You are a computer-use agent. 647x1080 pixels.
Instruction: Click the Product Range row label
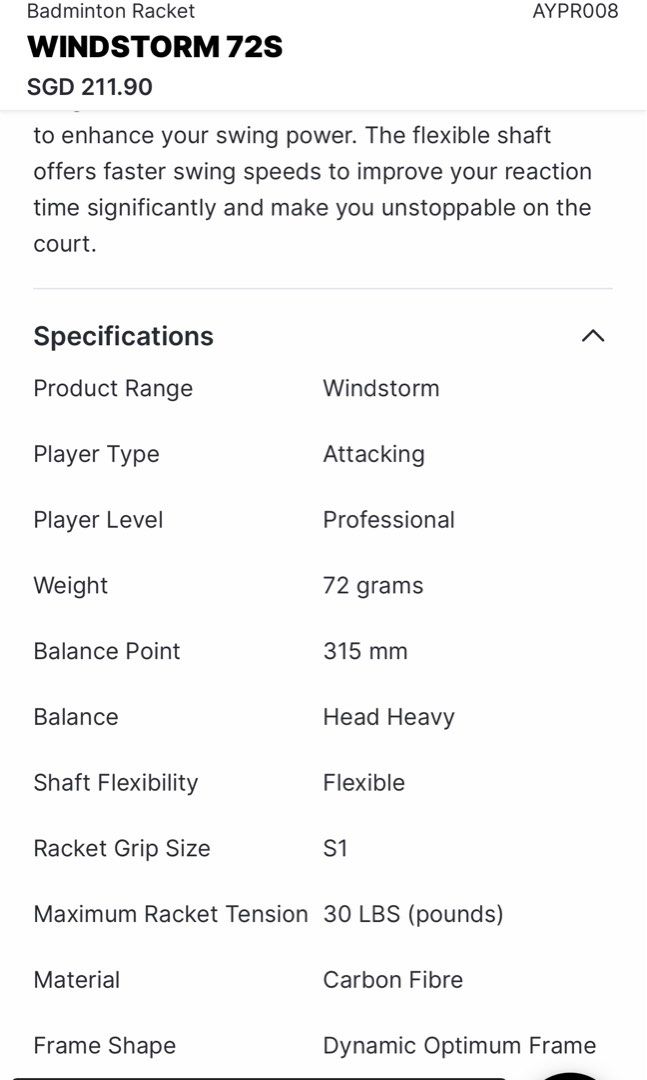113,388
